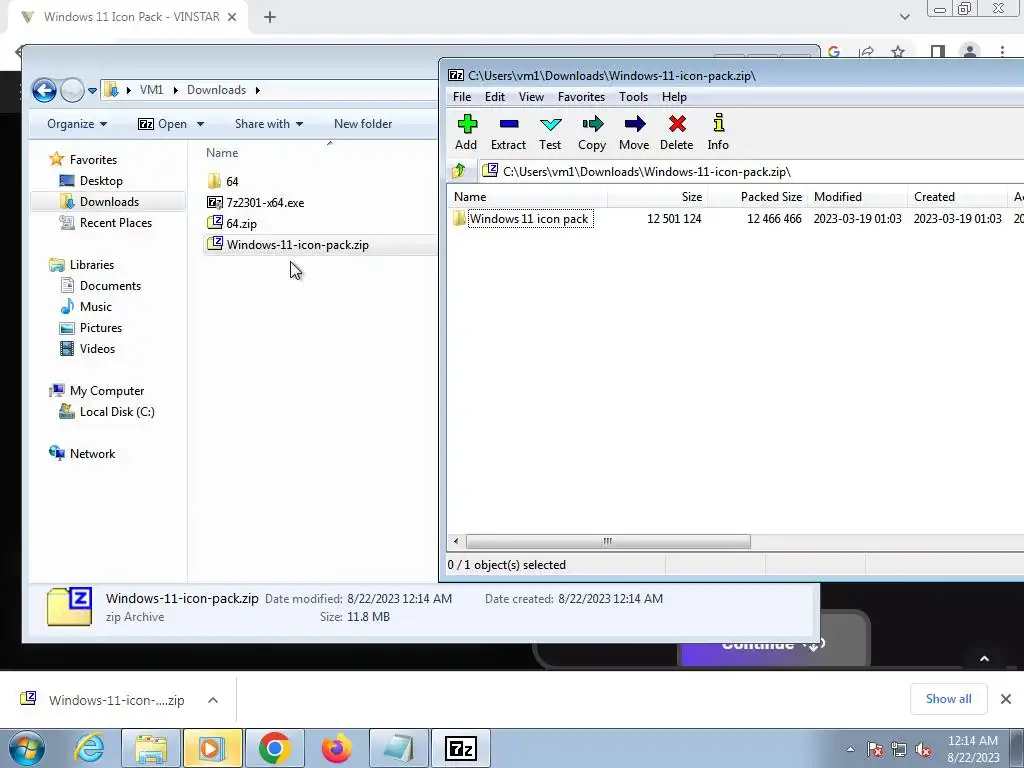Click the left scroll arrow in 7-Zip
The height and width of the screenshot is (768, 1024).
pyautogui.click(x=456, y=541)
